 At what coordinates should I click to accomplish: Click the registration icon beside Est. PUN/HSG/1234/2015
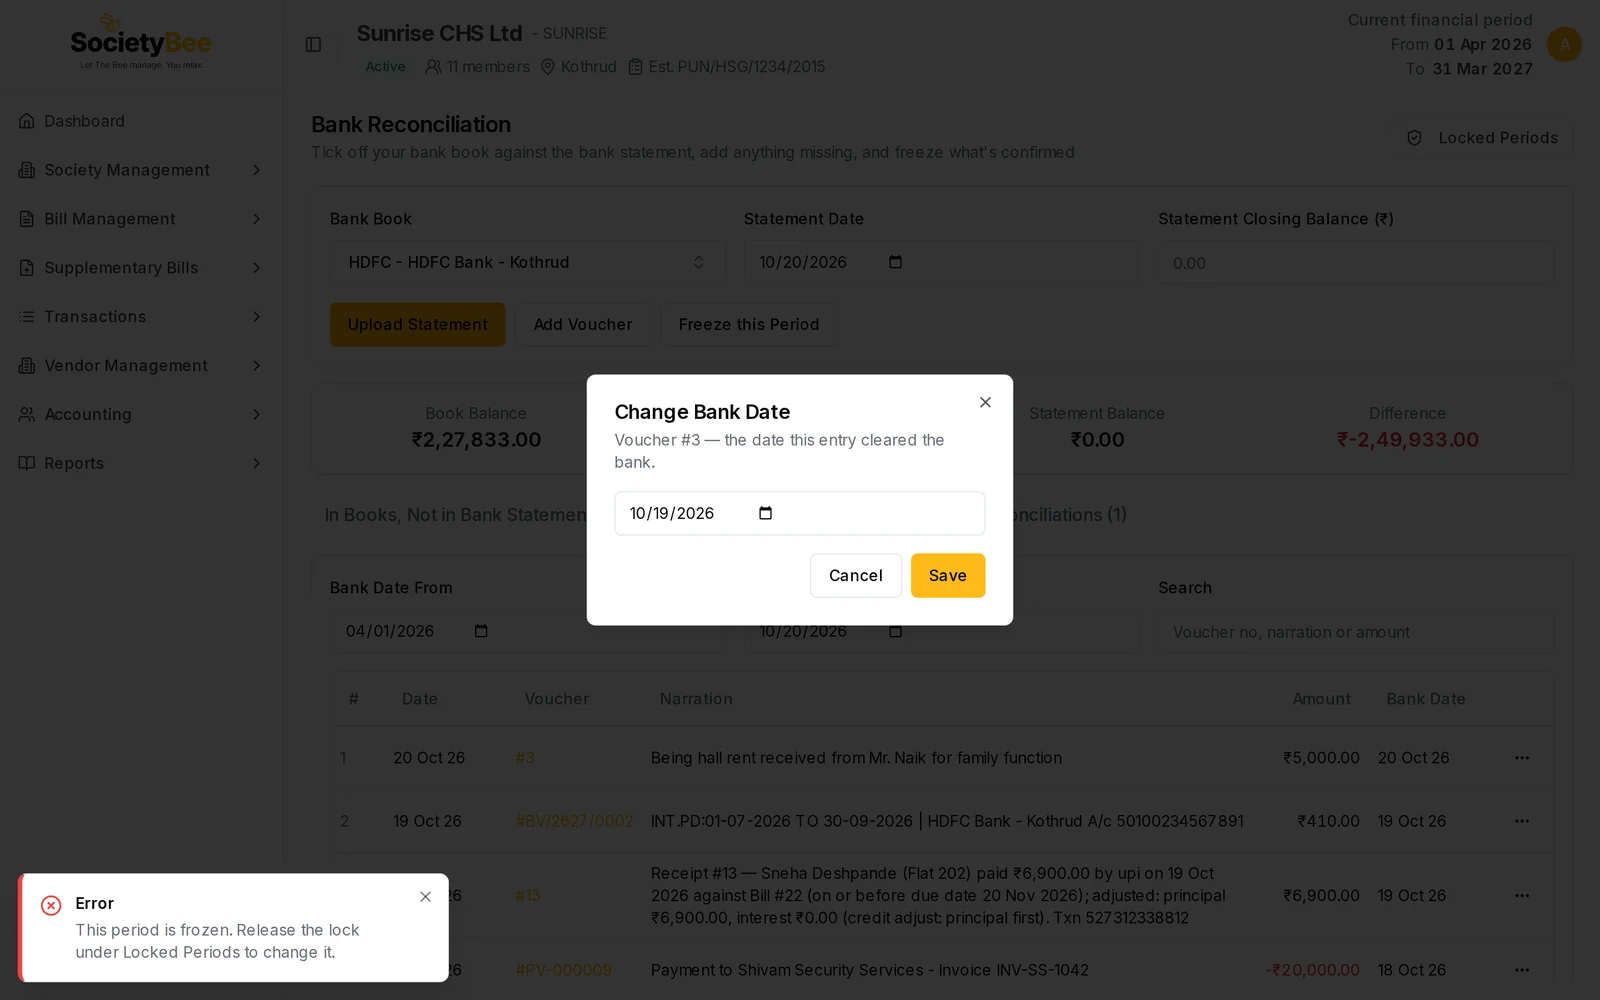[x=636, y=67]
